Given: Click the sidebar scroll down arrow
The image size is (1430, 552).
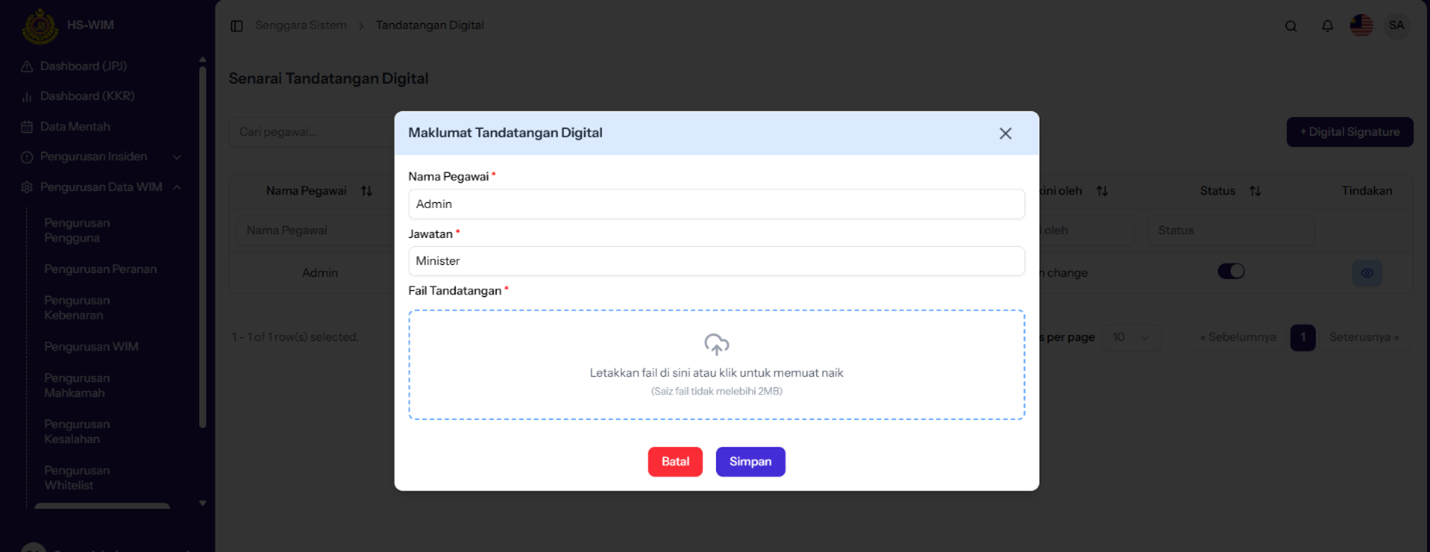Looking at the screenshot, I should coord(203,503).
